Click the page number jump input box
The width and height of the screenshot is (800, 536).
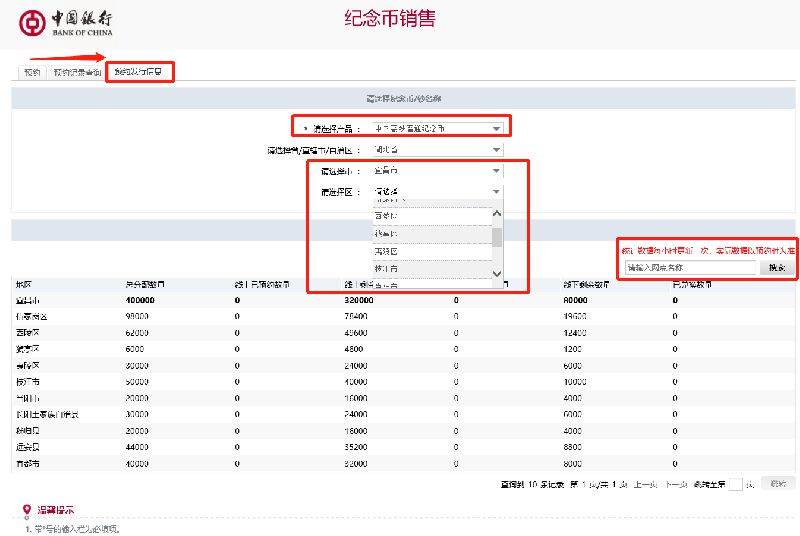(735, 484)
